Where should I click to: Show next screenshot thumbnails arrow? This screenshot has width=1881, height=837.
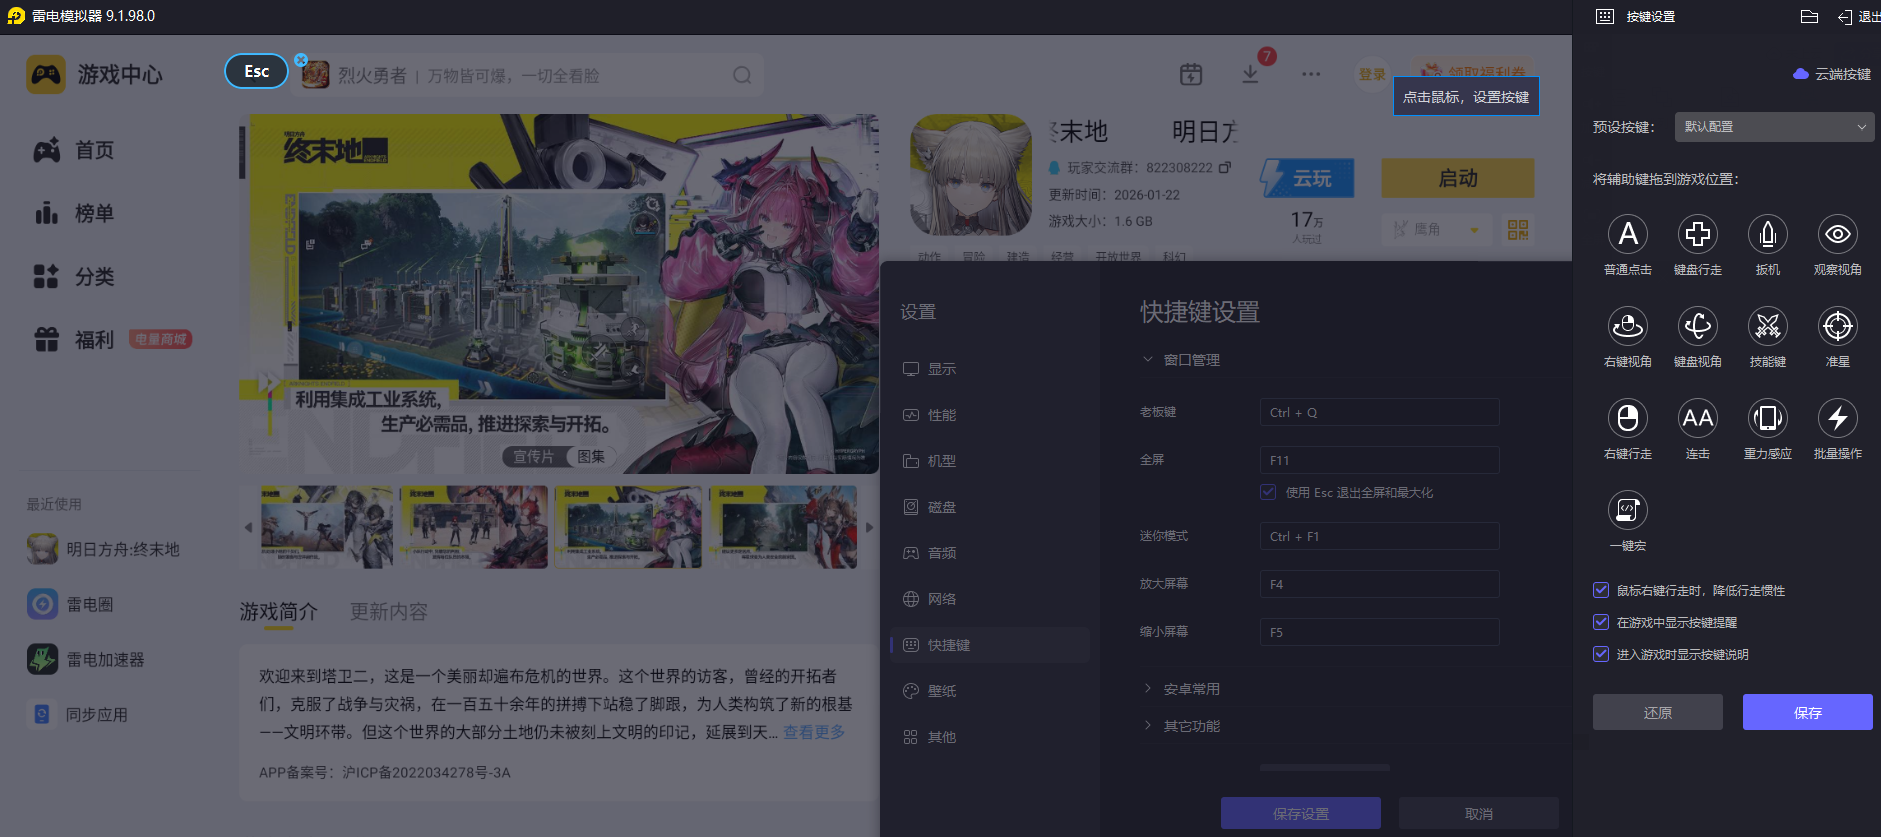pos(869,527)
